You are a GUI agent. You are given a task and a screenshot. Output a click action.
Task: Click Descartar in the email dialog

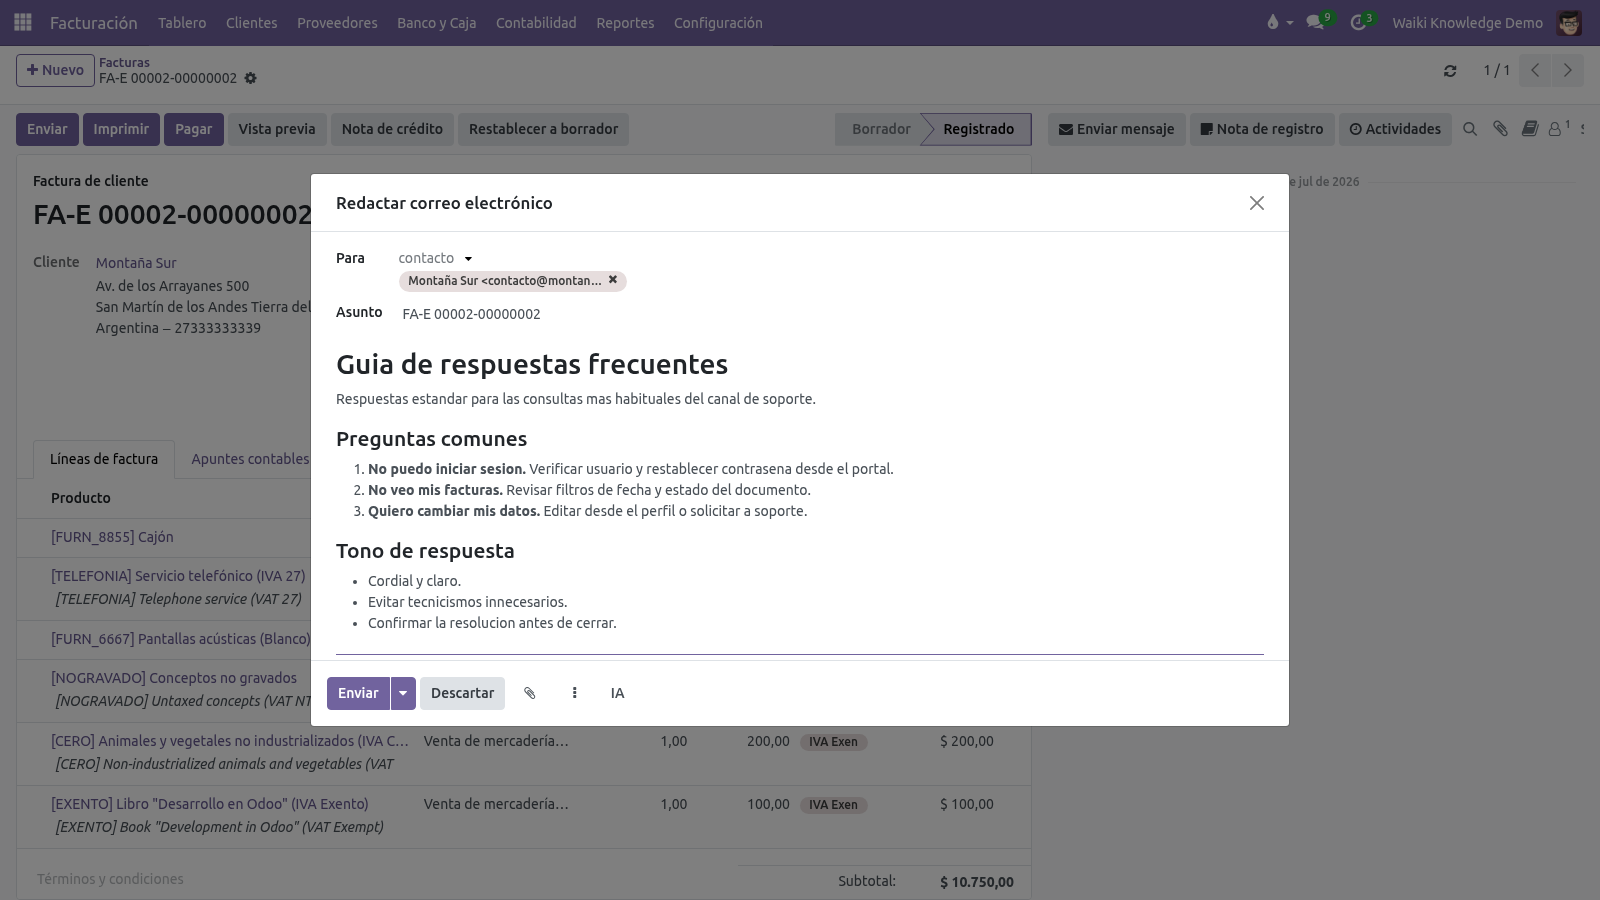pos(462,693)
